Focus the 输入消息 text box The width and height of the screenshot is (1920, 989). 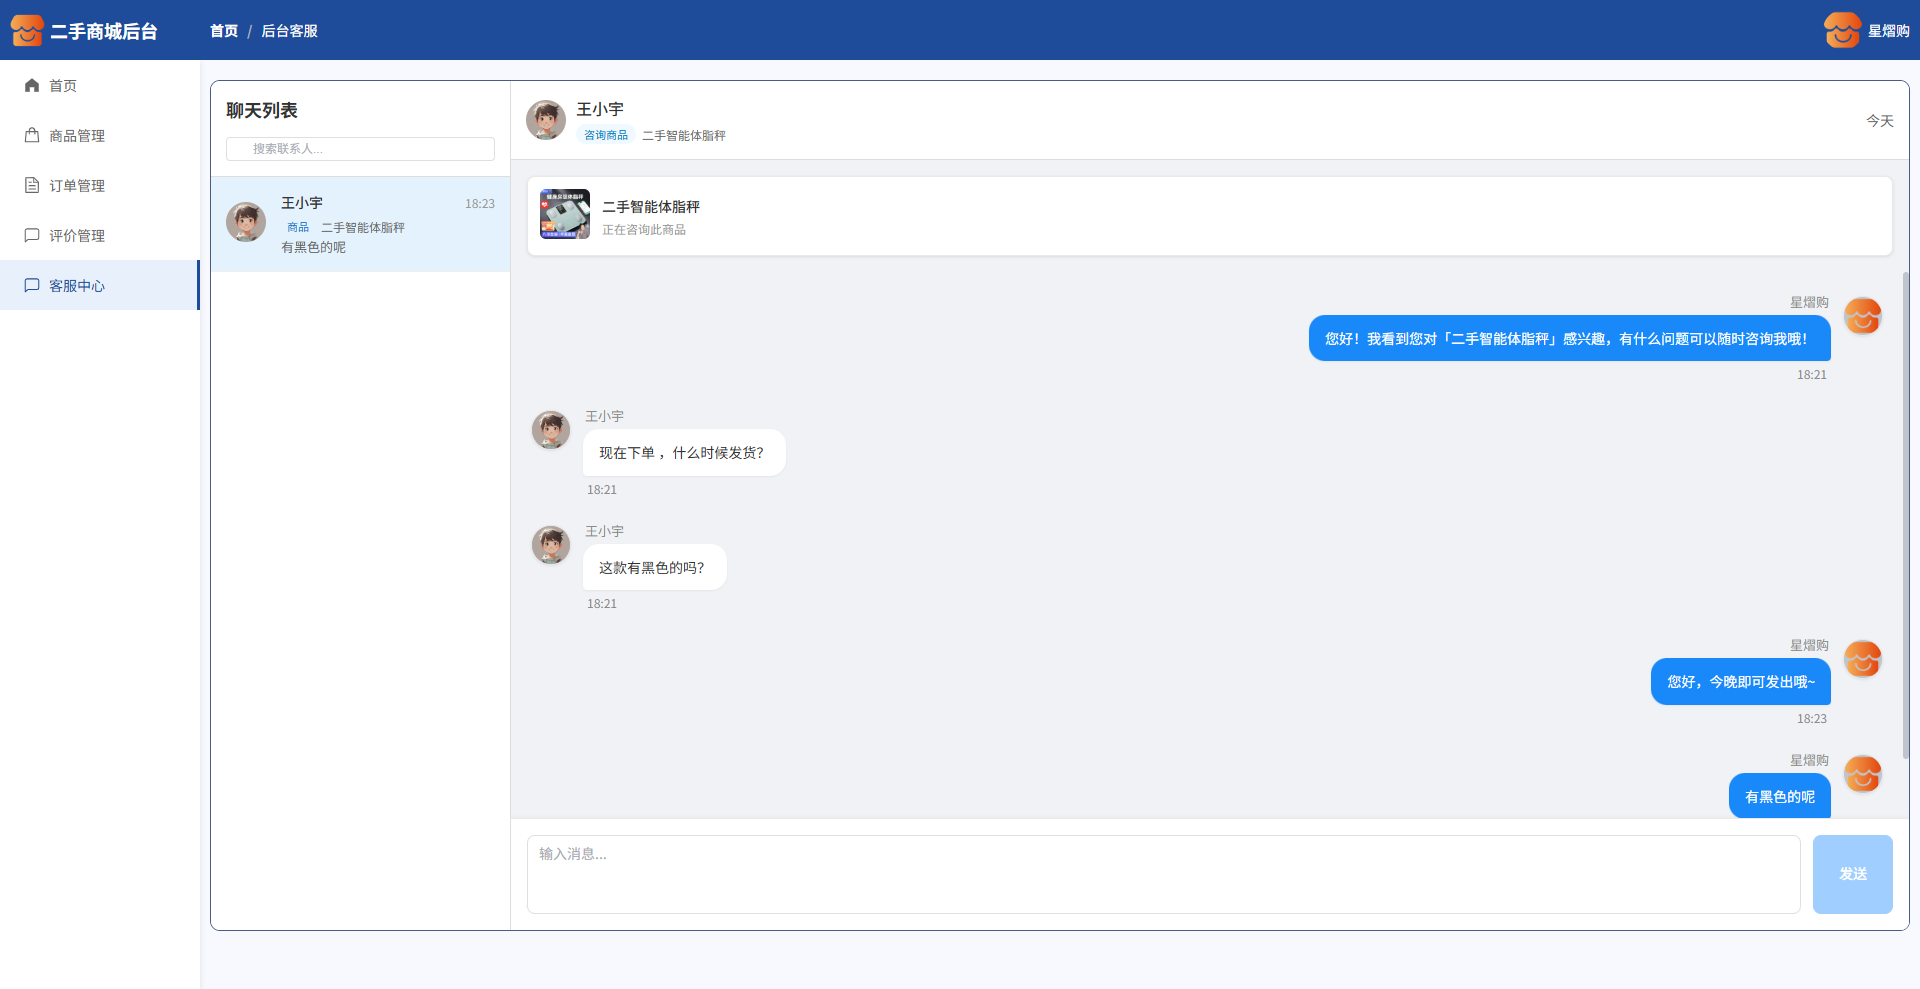tap(1163, 874)
